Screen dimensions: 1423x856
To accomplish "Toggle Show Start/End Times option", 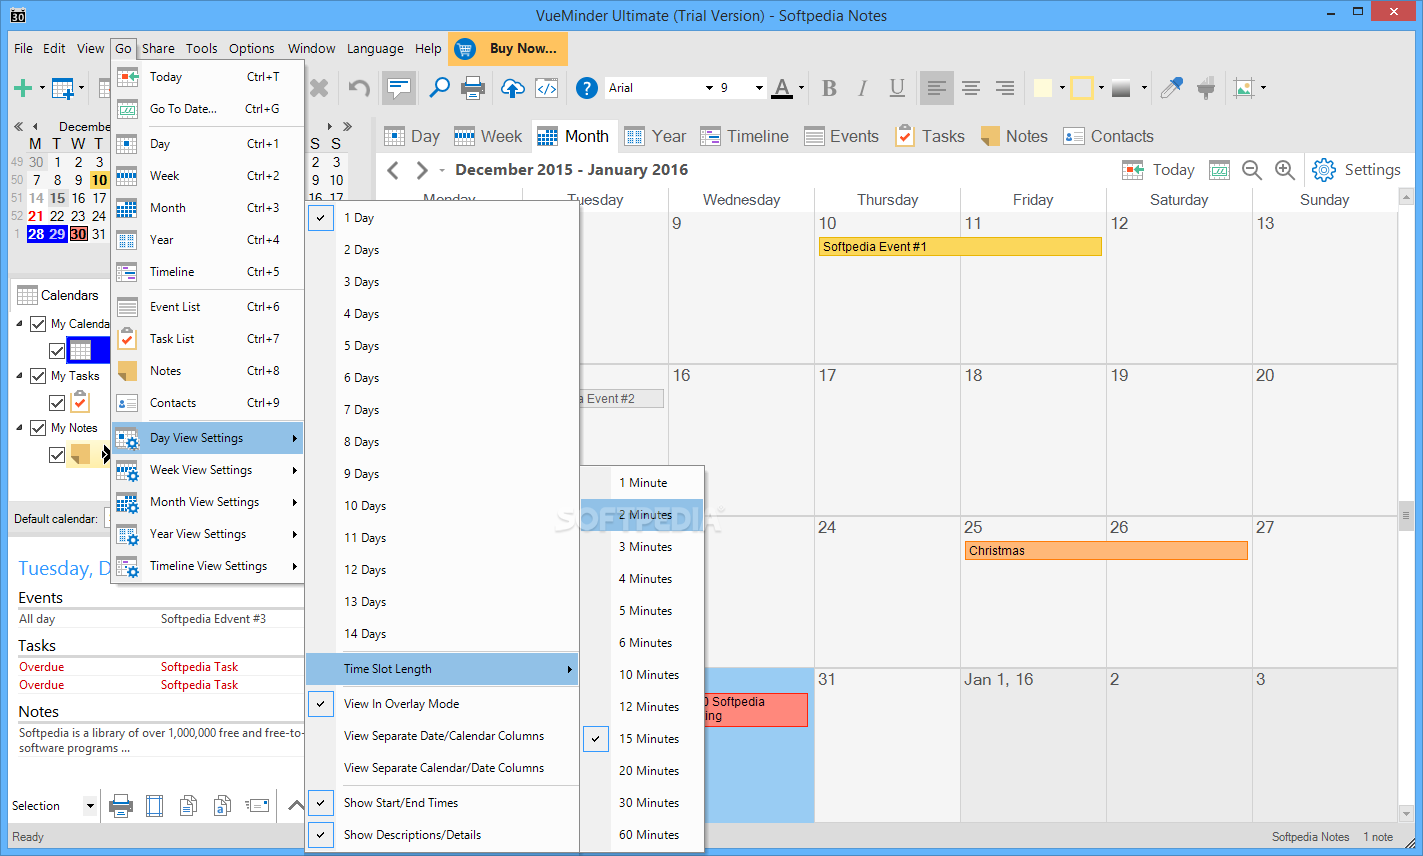I will tap(443, 803).
